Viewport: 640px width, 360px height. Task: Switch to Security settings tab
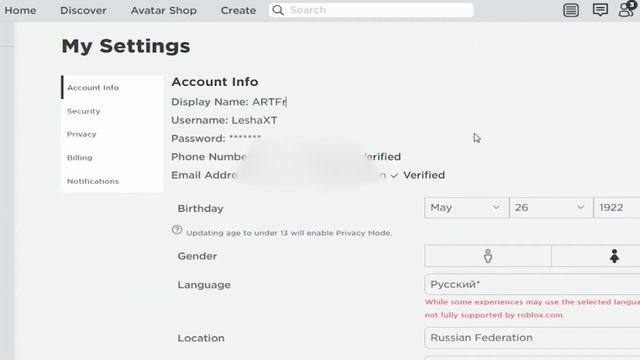point(112,111)
